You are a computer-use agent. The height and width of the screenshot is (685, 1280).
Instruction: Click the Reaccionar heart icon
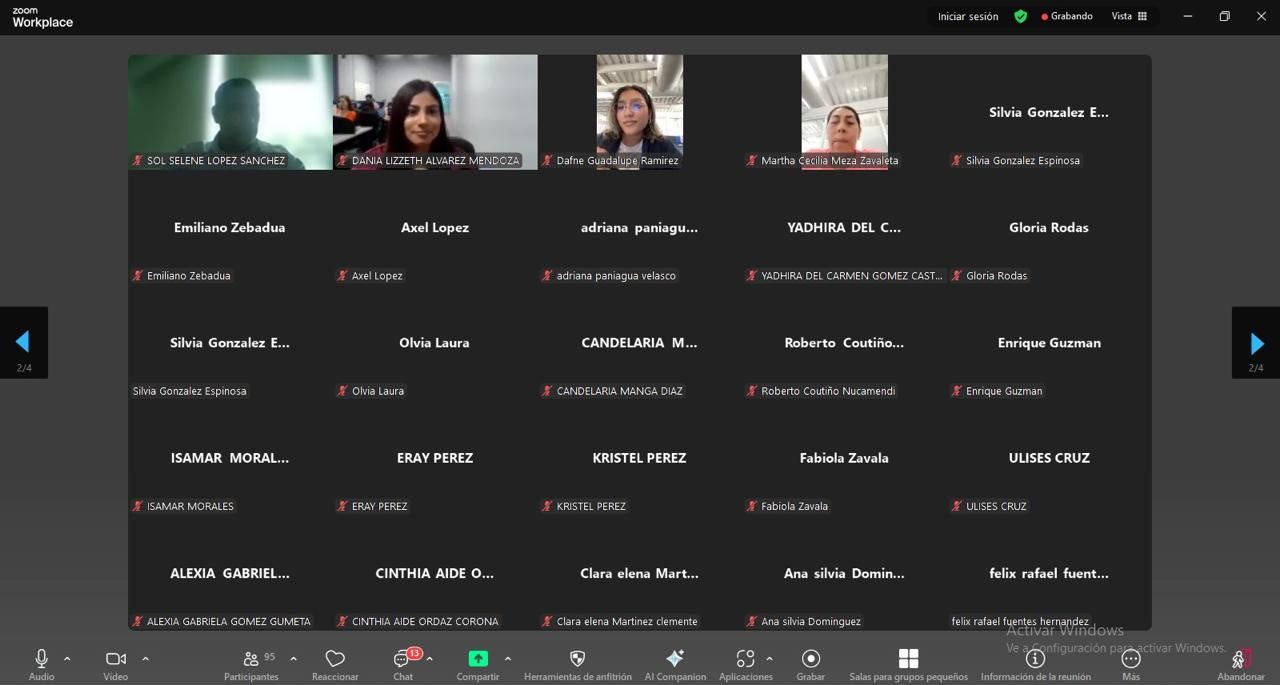[335, 659]
